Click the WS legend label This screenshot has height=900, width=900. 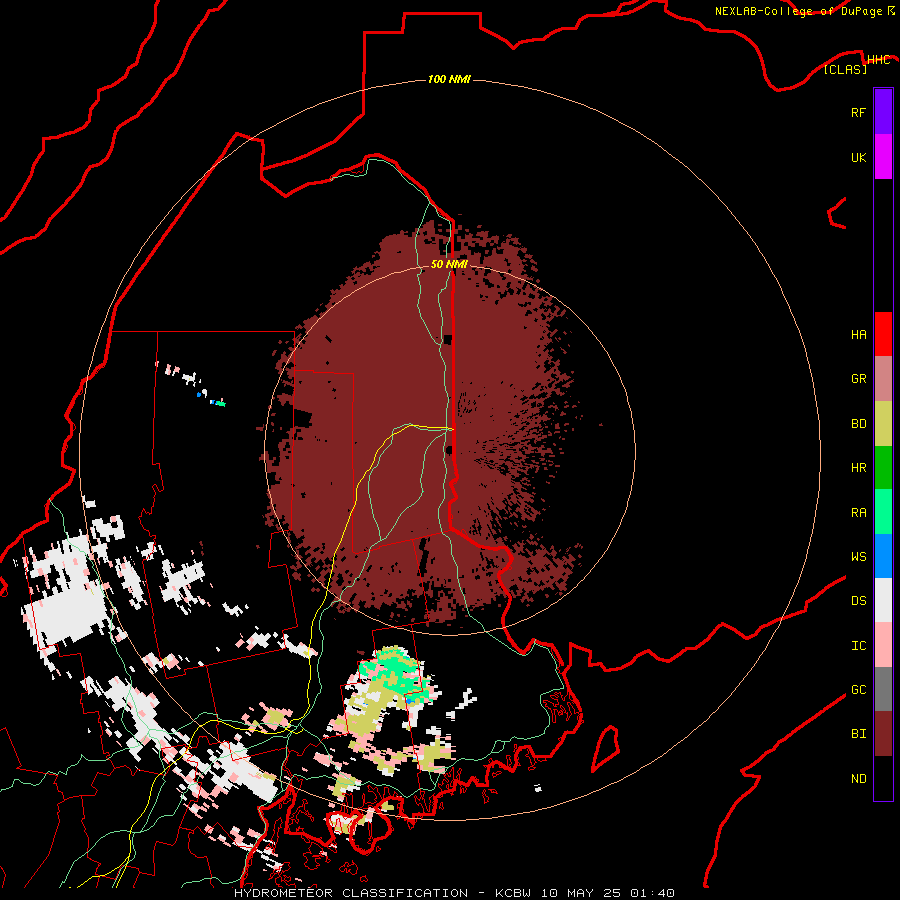point(858,557)
